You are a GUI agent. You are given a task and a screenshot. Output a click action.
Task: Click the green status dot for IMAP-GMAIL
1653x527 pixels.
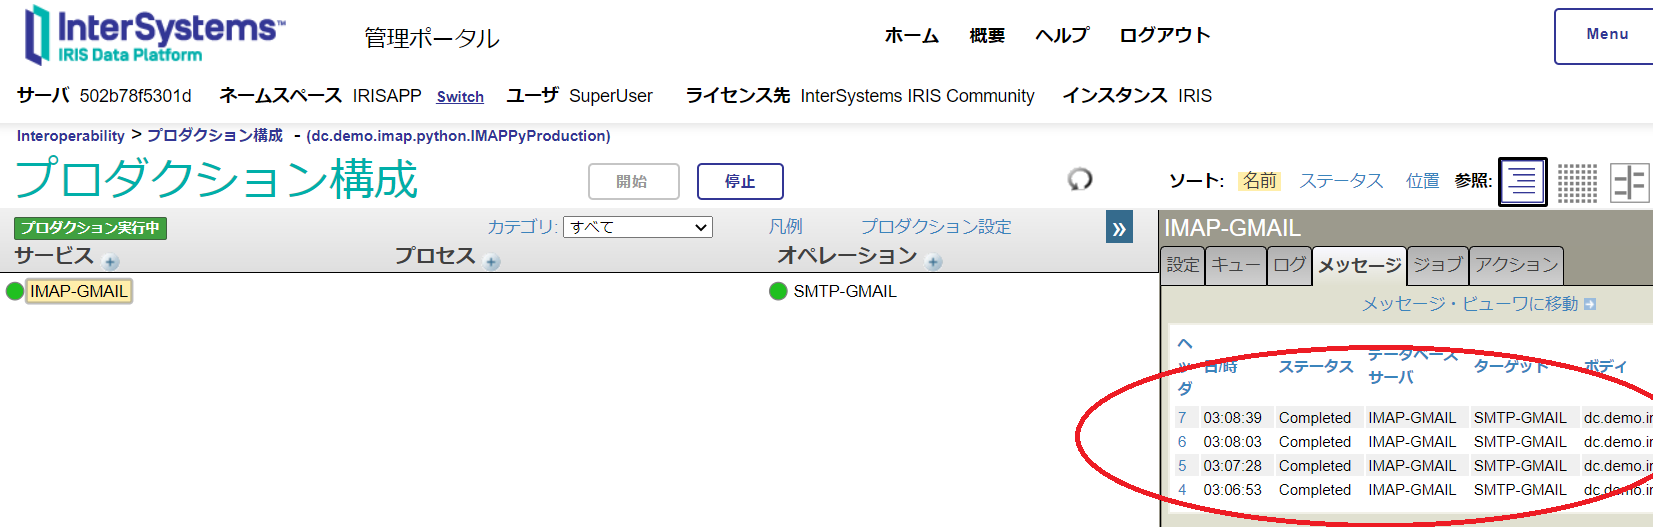pos(15,291)
